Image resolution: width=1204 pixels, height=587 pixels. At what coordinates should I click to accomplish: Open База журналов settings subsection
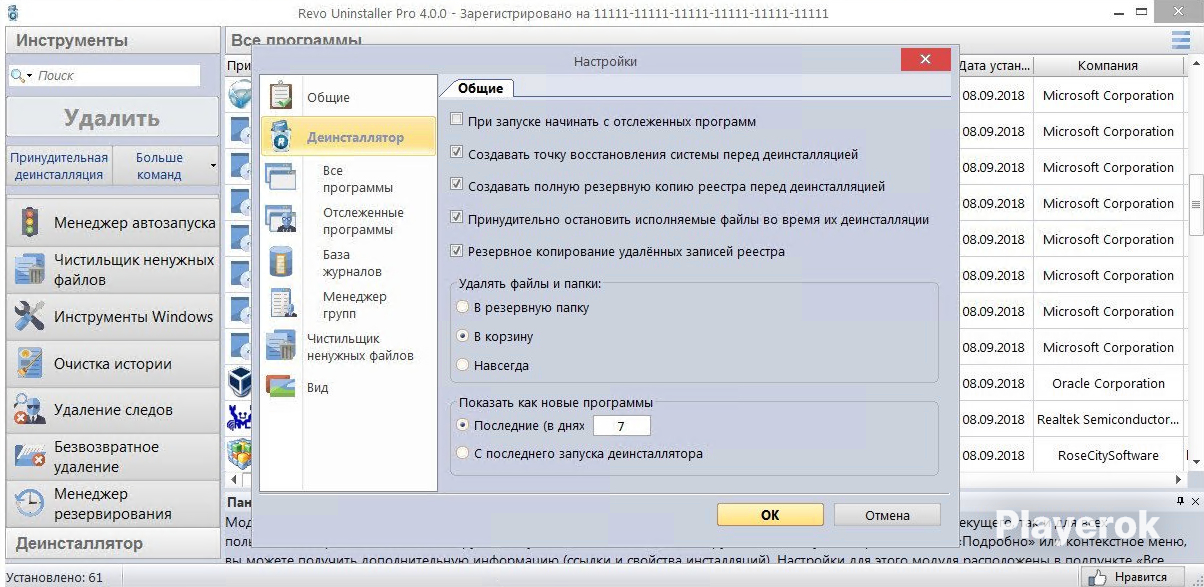pyautogui.click(x=352, y=263)
